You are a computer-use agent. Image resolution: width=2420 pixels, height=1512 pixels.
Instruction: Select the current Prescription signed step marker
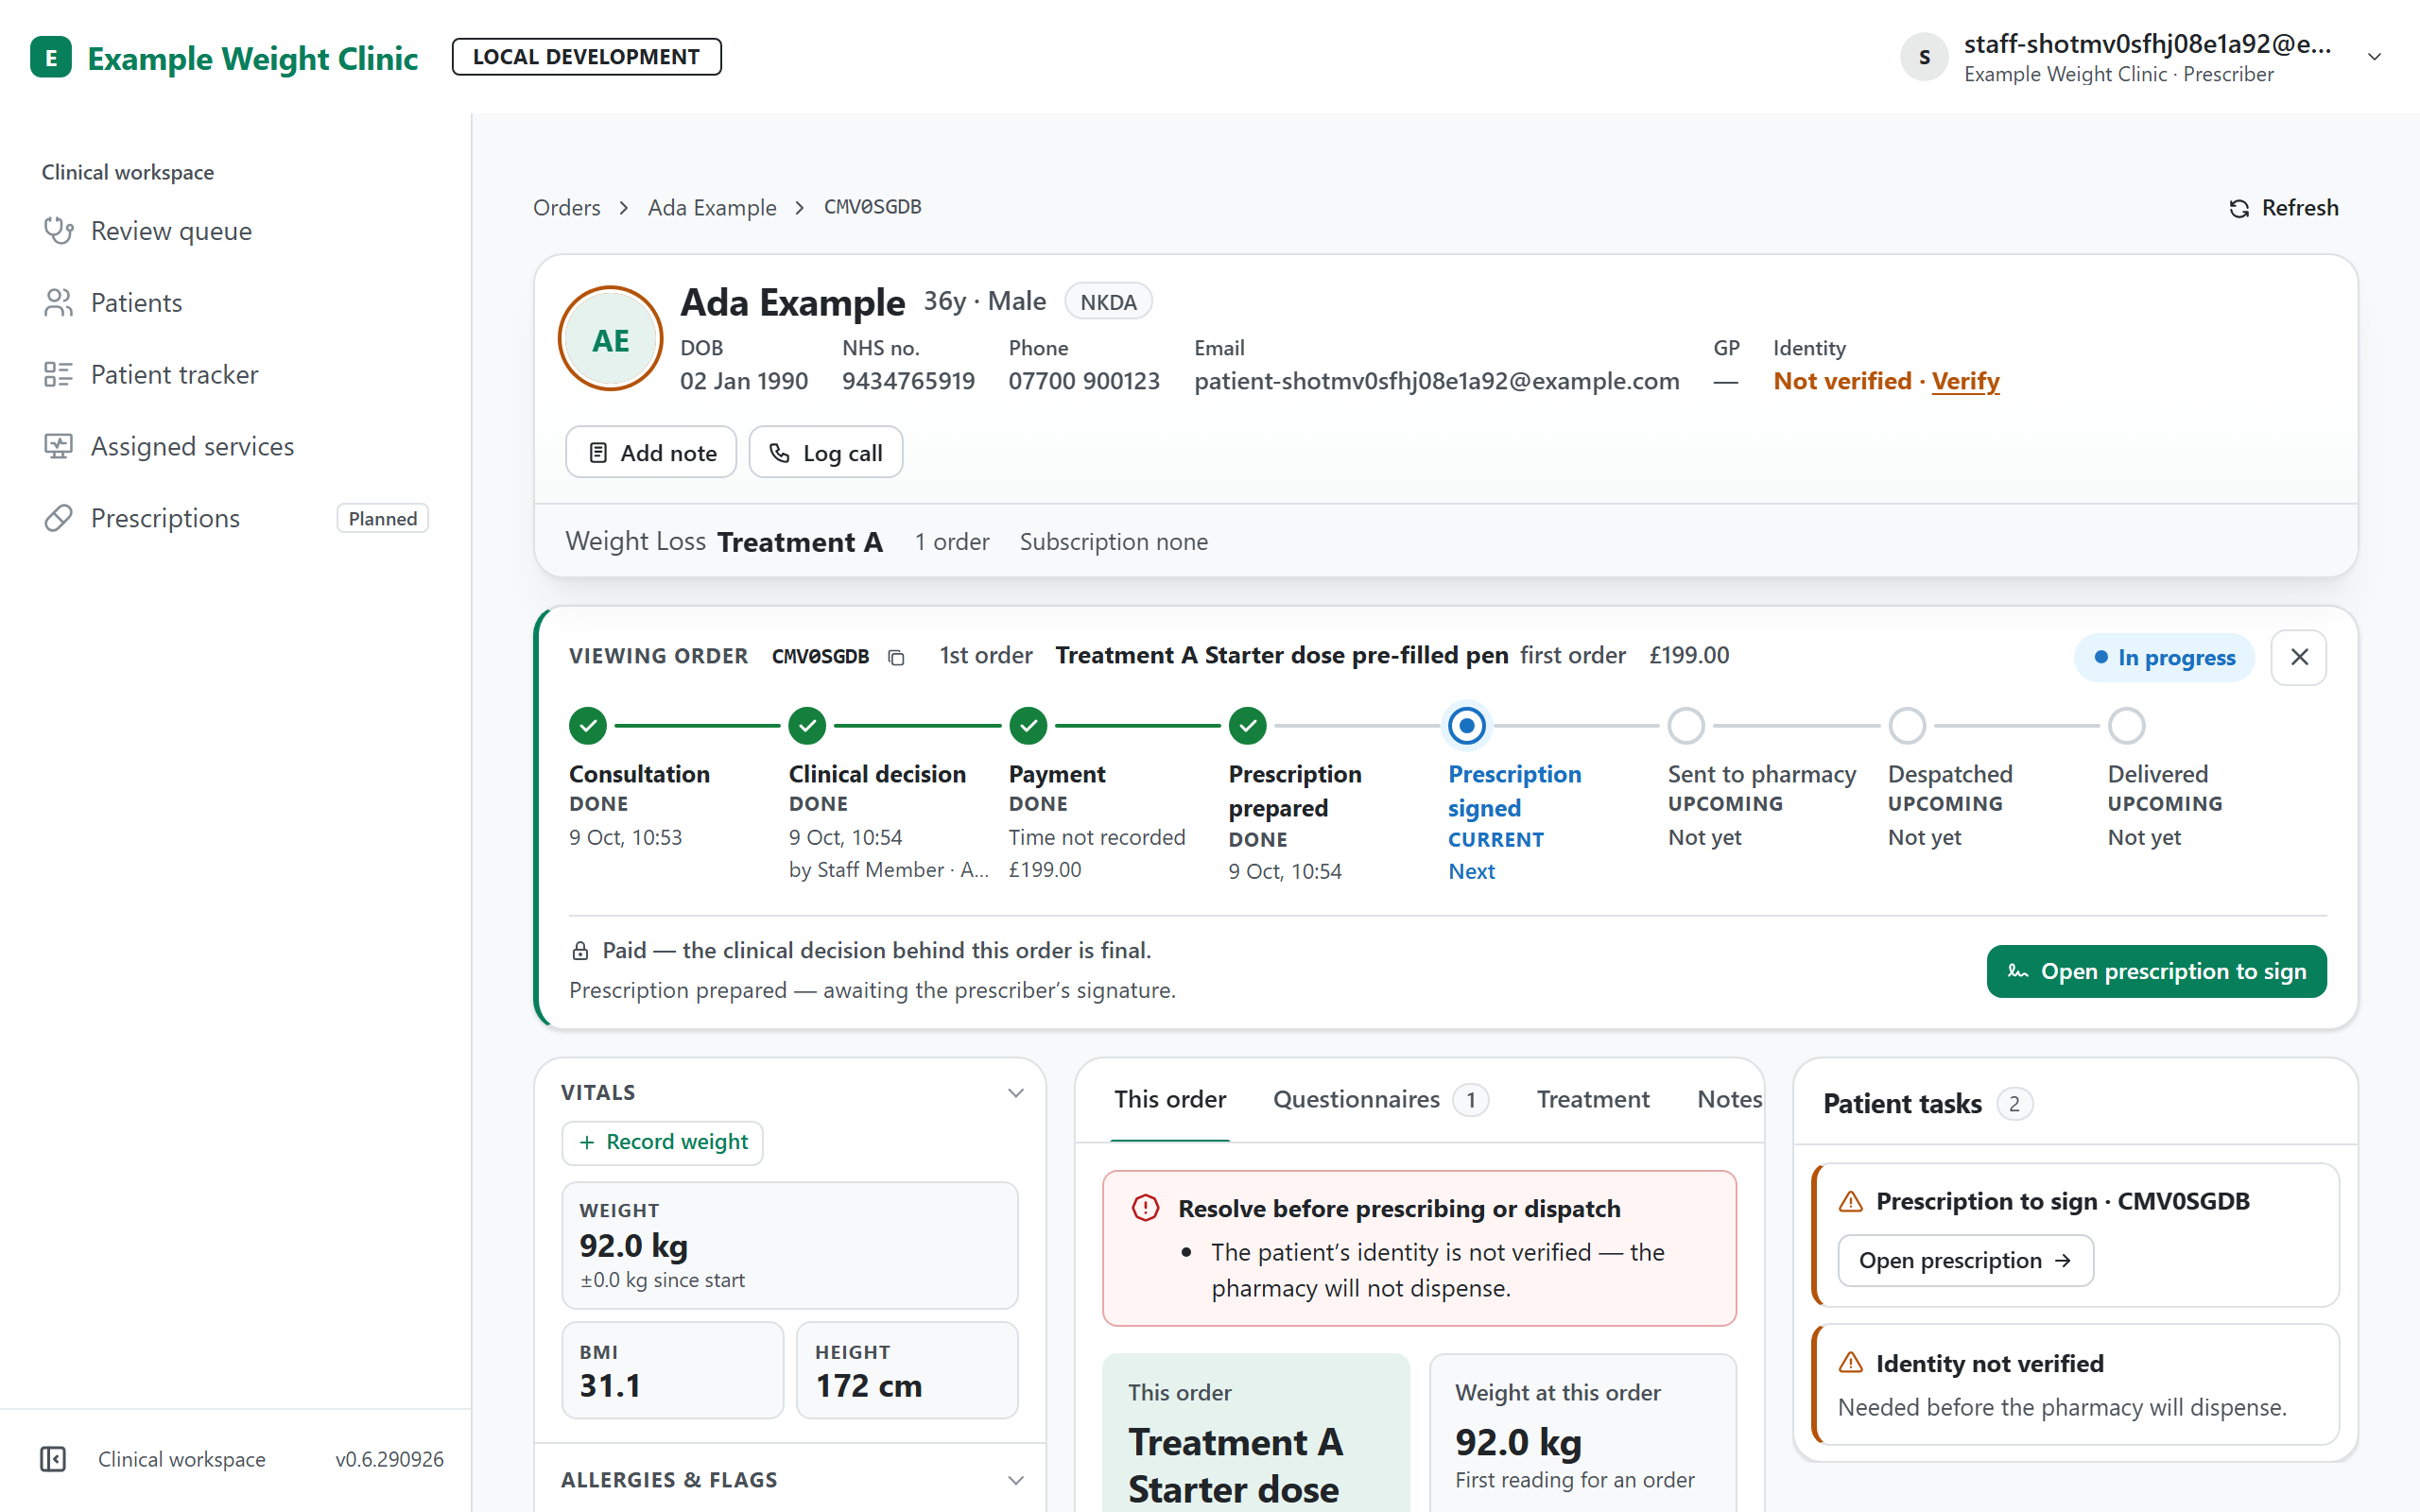click(1467, 726)
